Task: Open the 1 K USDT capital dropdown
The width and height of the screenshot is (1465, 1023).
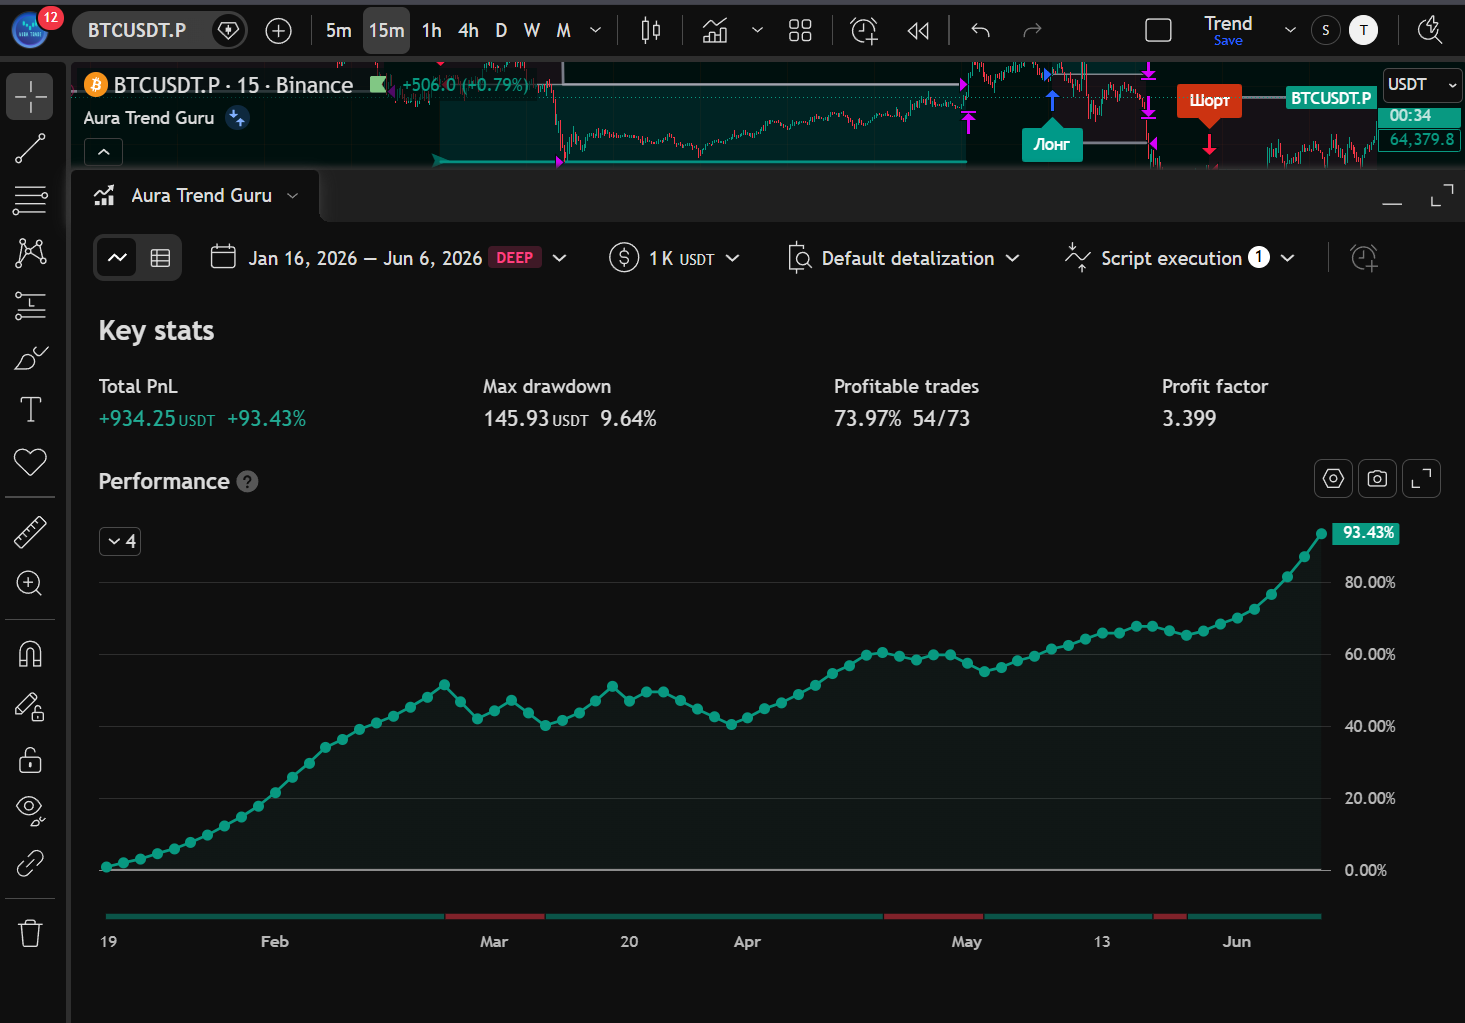Action: [x=675, y=258]
